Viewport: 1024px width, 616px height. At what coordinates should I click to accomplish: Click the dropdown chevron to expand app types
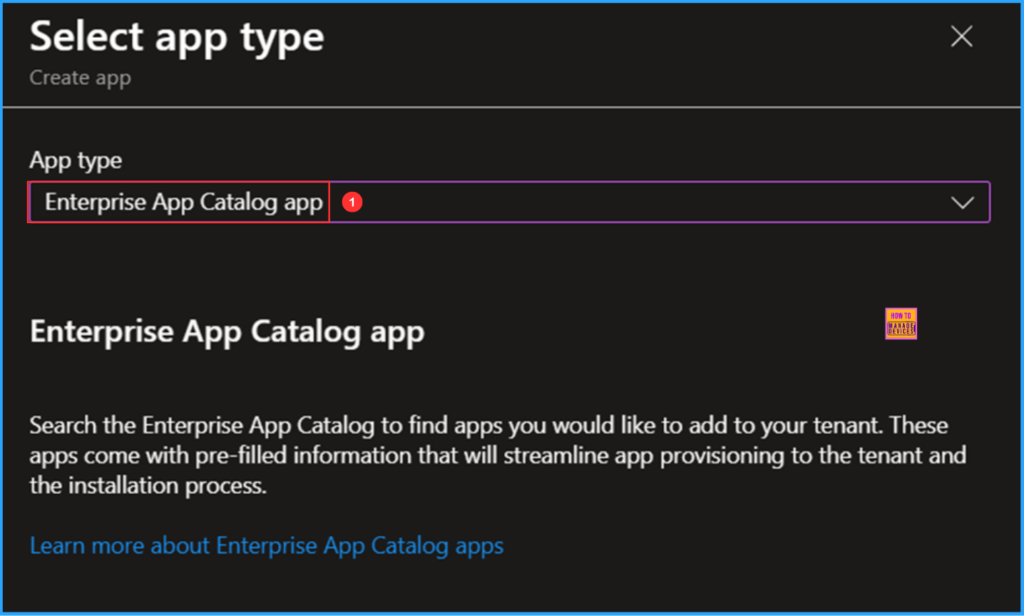point(963,202)
